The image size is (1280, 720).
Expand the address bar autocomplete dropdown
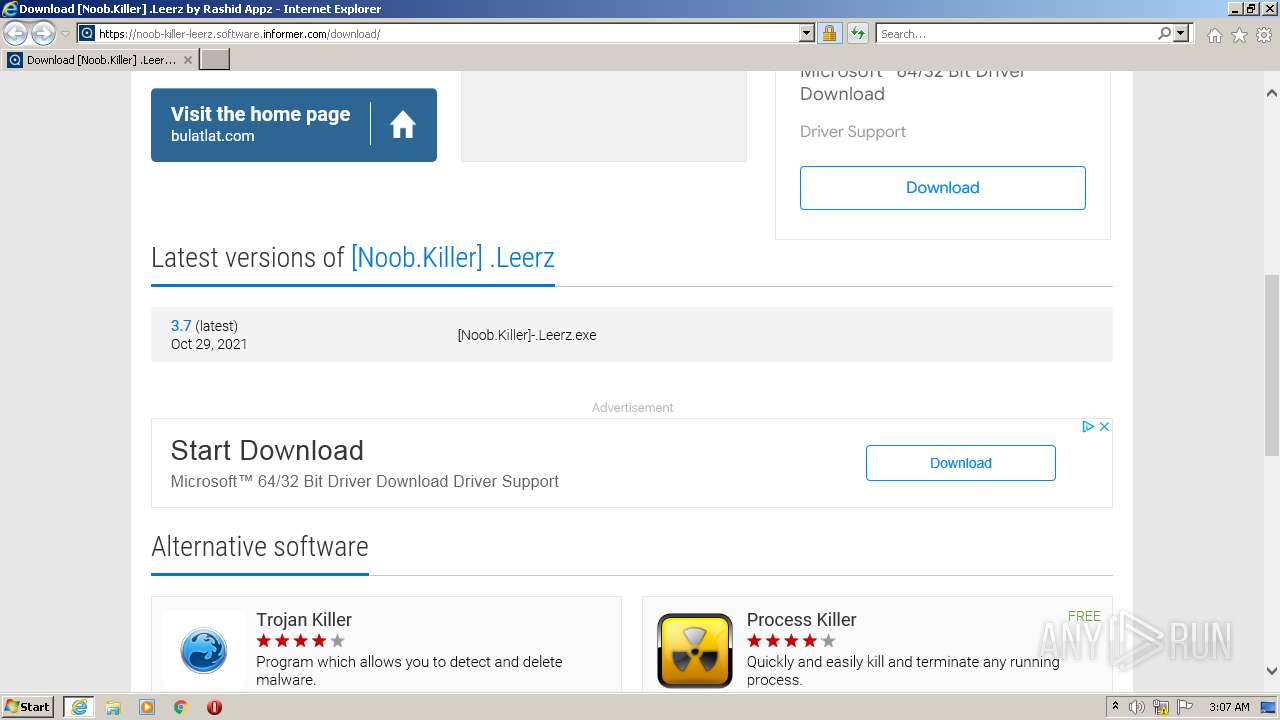tap(807, 34)
